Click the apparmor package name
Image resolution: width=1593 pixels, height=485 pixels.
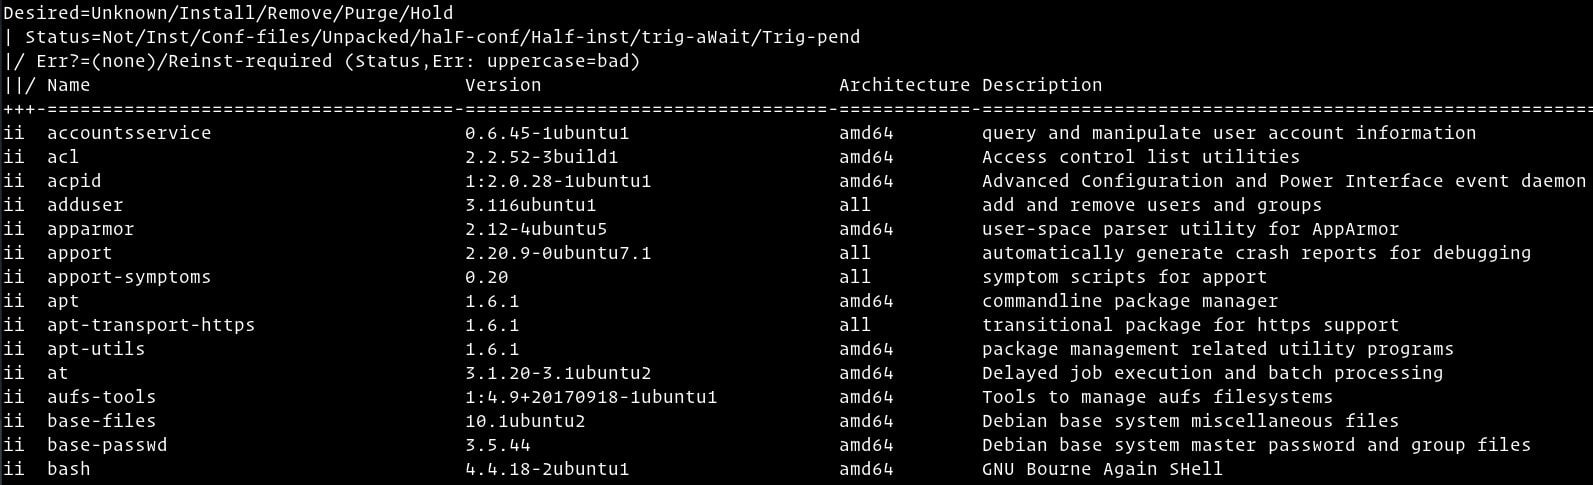pyautogui.click(x=90, y=229)
